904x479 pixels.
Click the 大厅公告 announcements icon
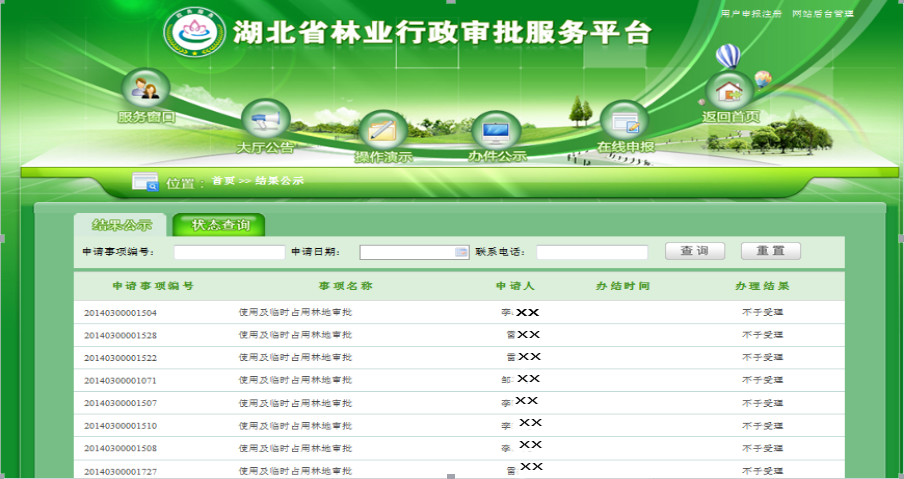[x=265, y=121]
